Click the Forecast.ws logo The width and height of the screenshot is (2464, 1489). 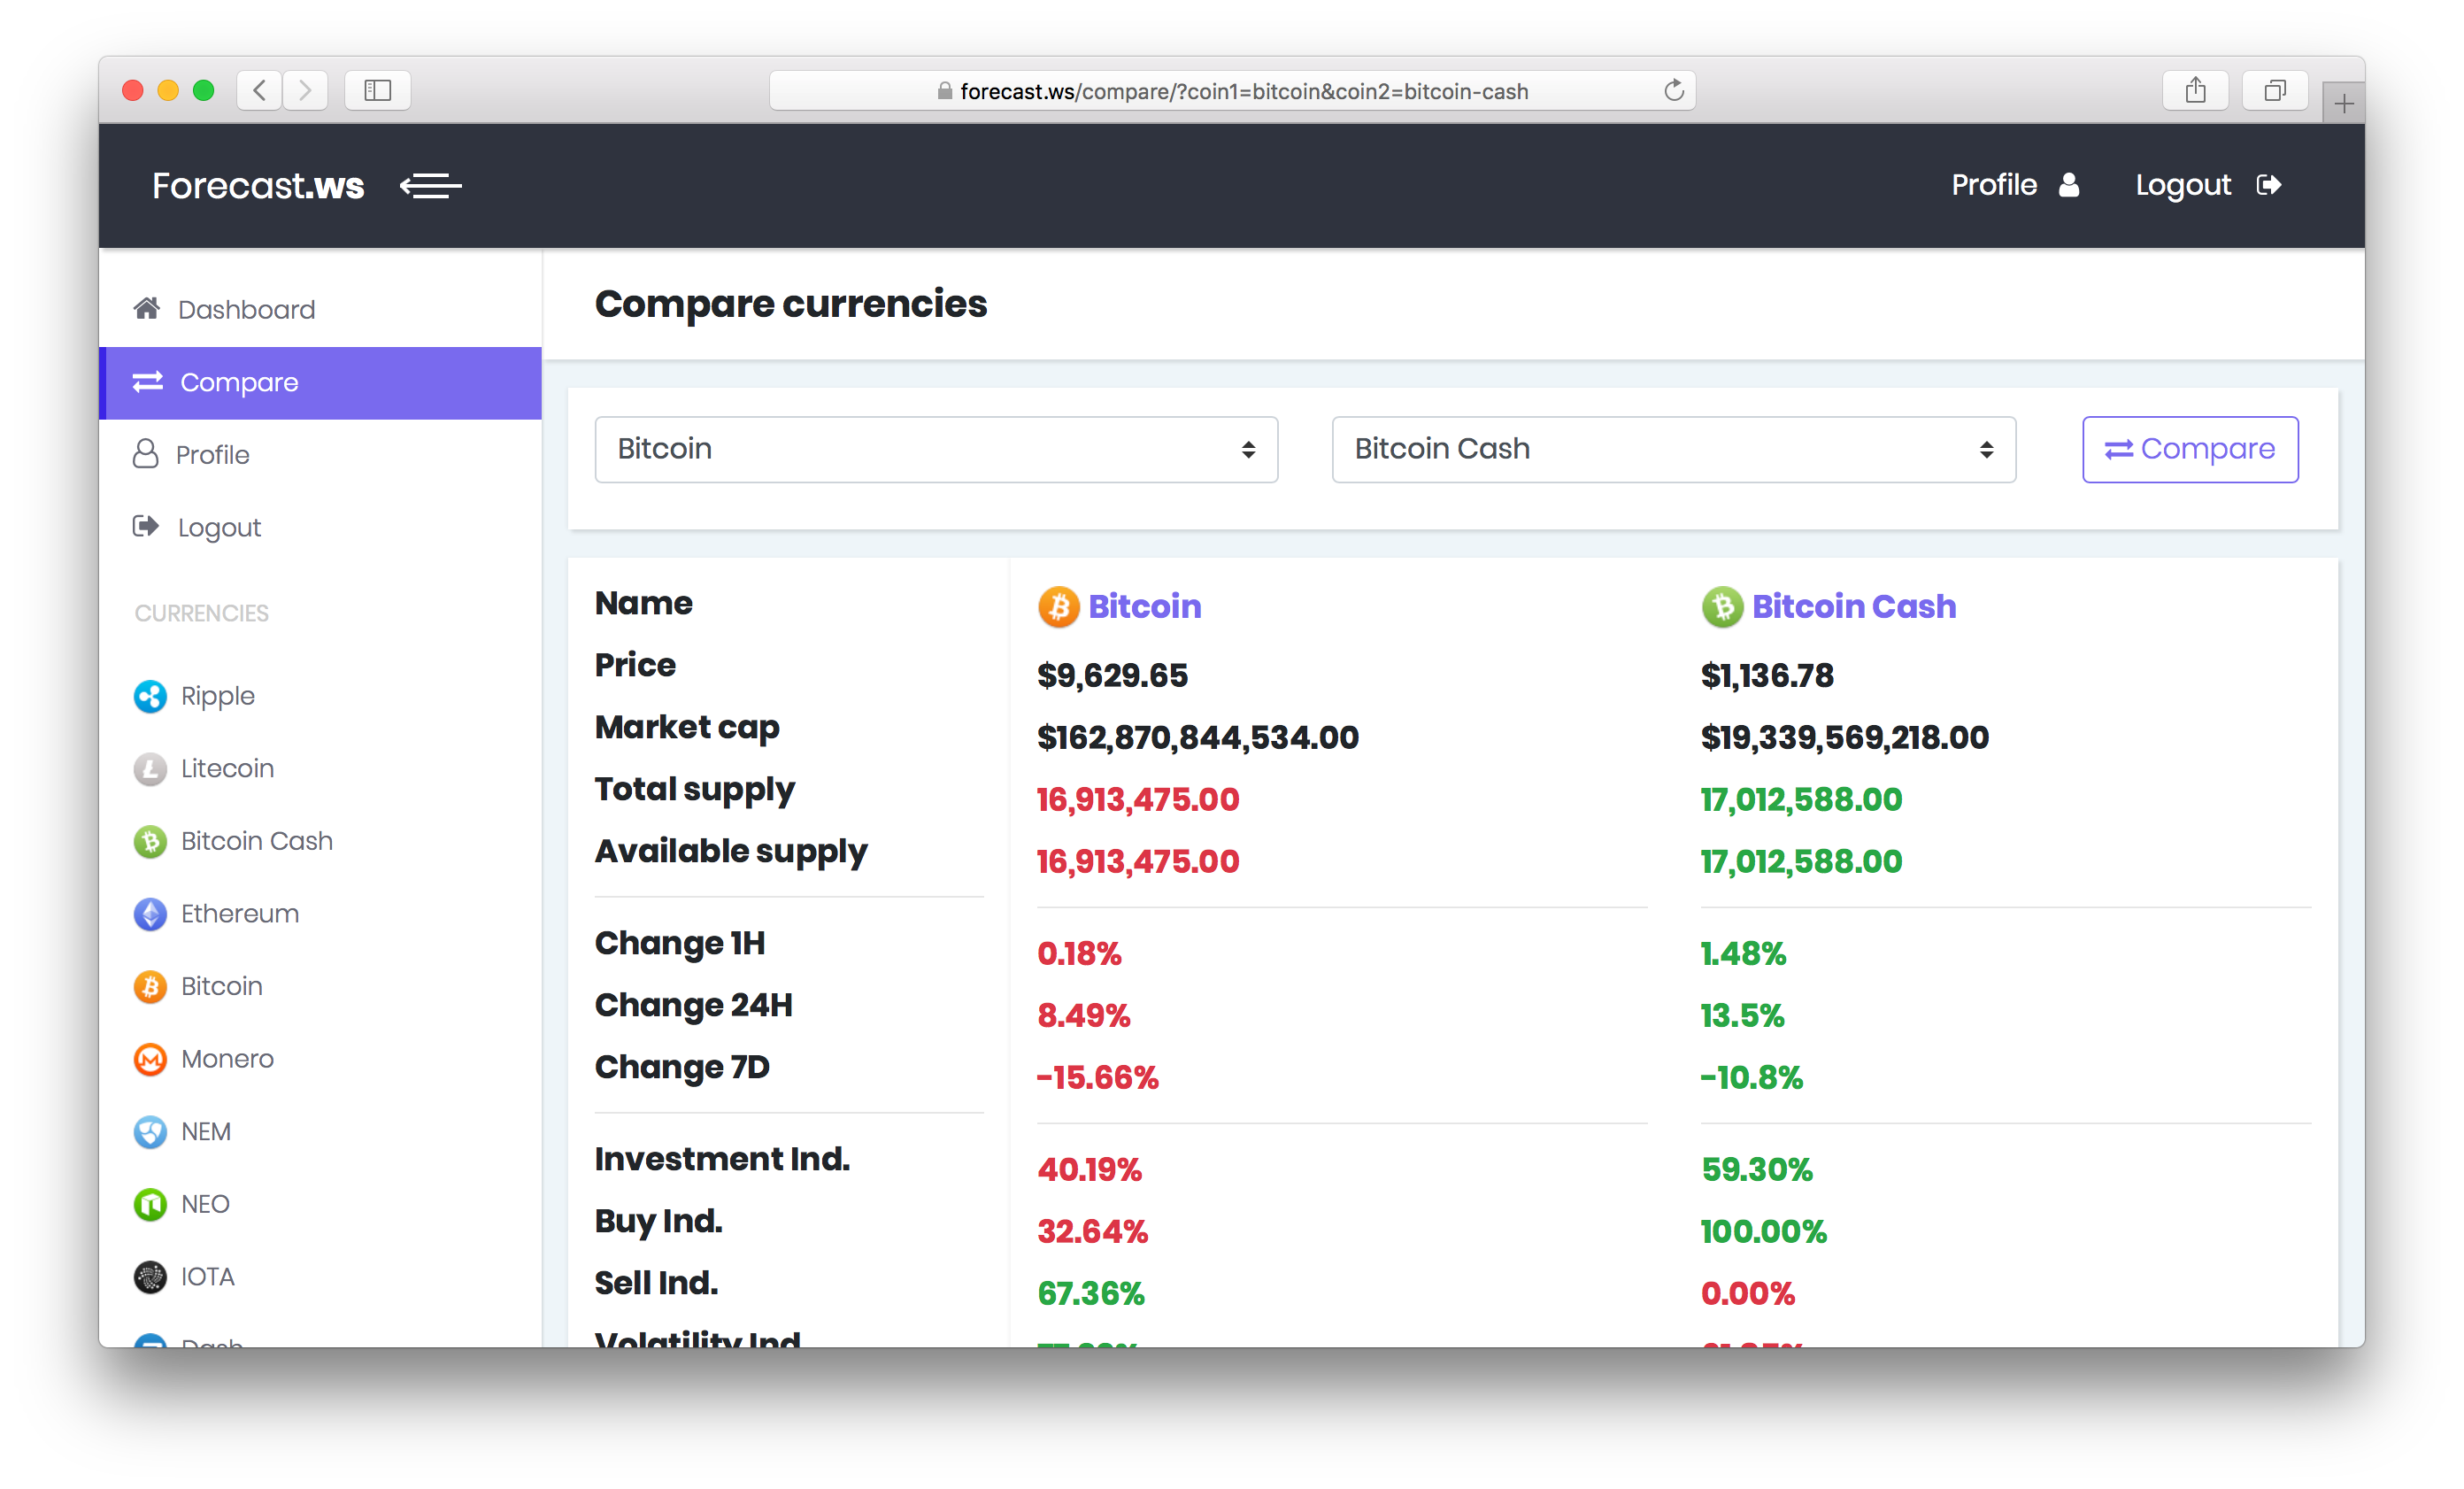pos(258,185)
